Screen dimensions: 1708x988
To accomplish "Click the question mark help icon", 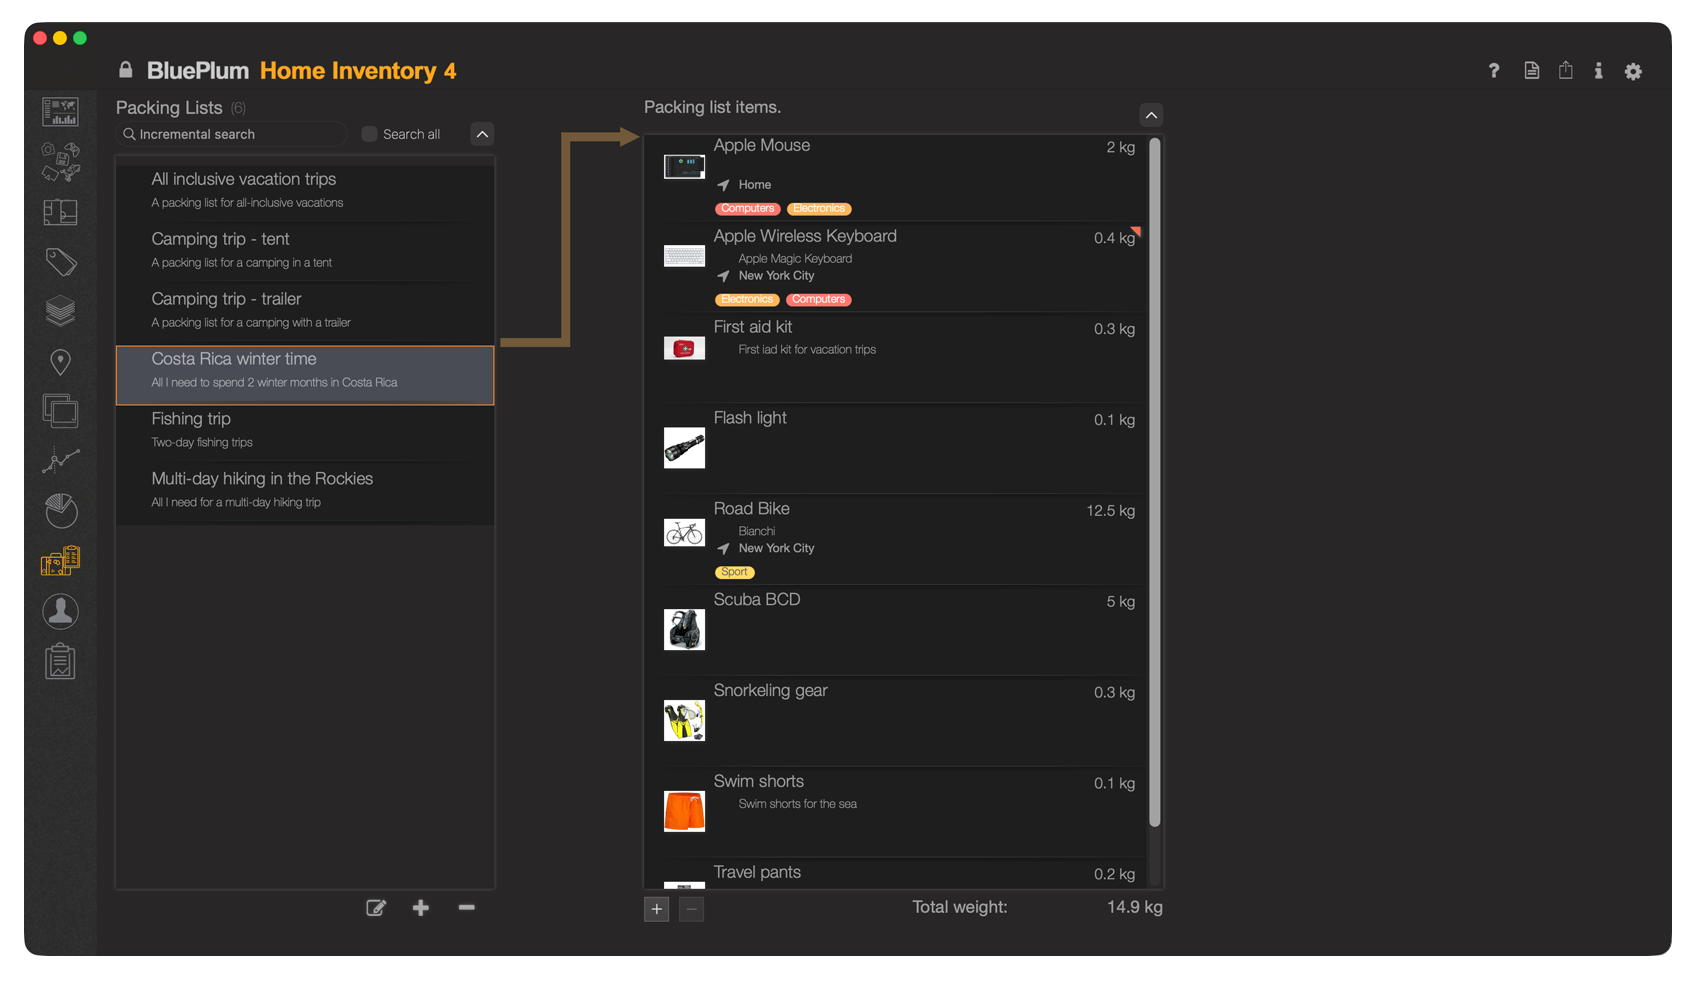I will 1494,71.
